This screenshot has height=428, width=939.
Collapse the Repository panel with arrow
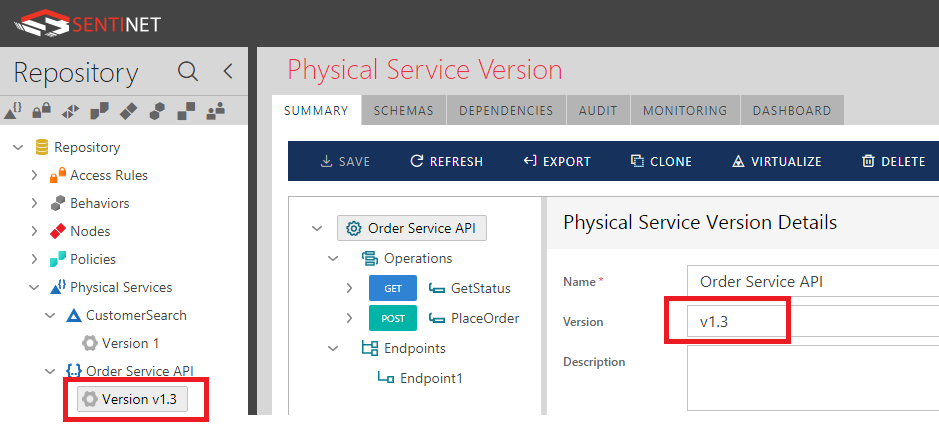[x=228, y=72]
